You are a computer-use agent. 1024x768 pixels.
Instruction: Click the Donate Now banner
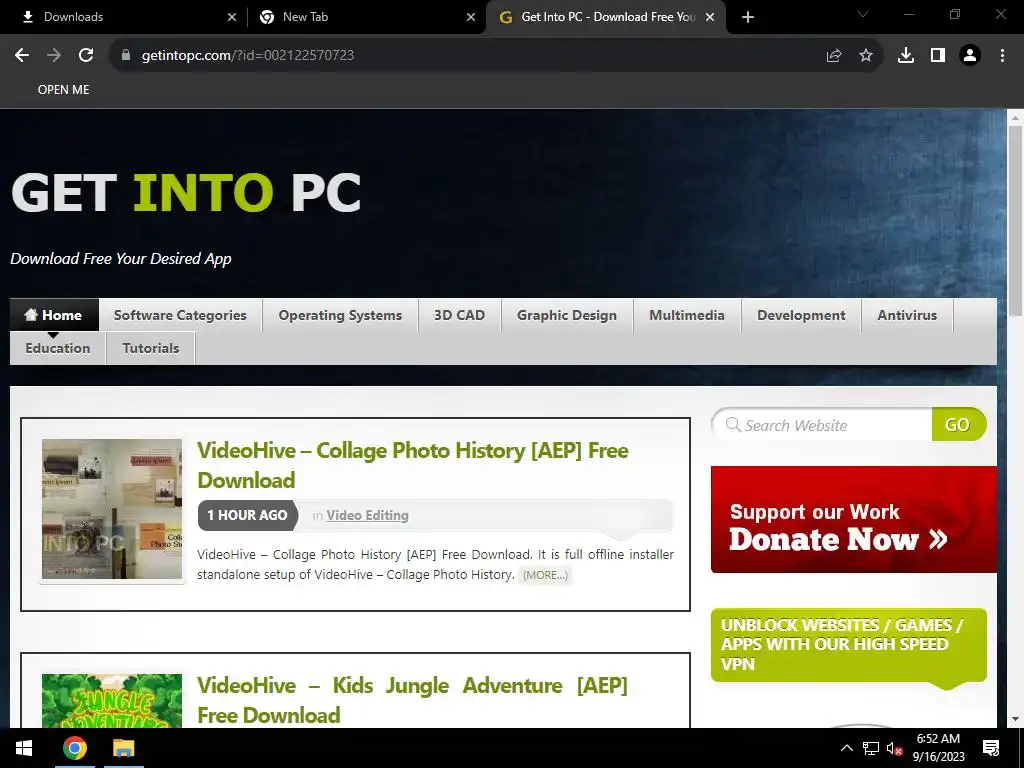tap(854, 519)
